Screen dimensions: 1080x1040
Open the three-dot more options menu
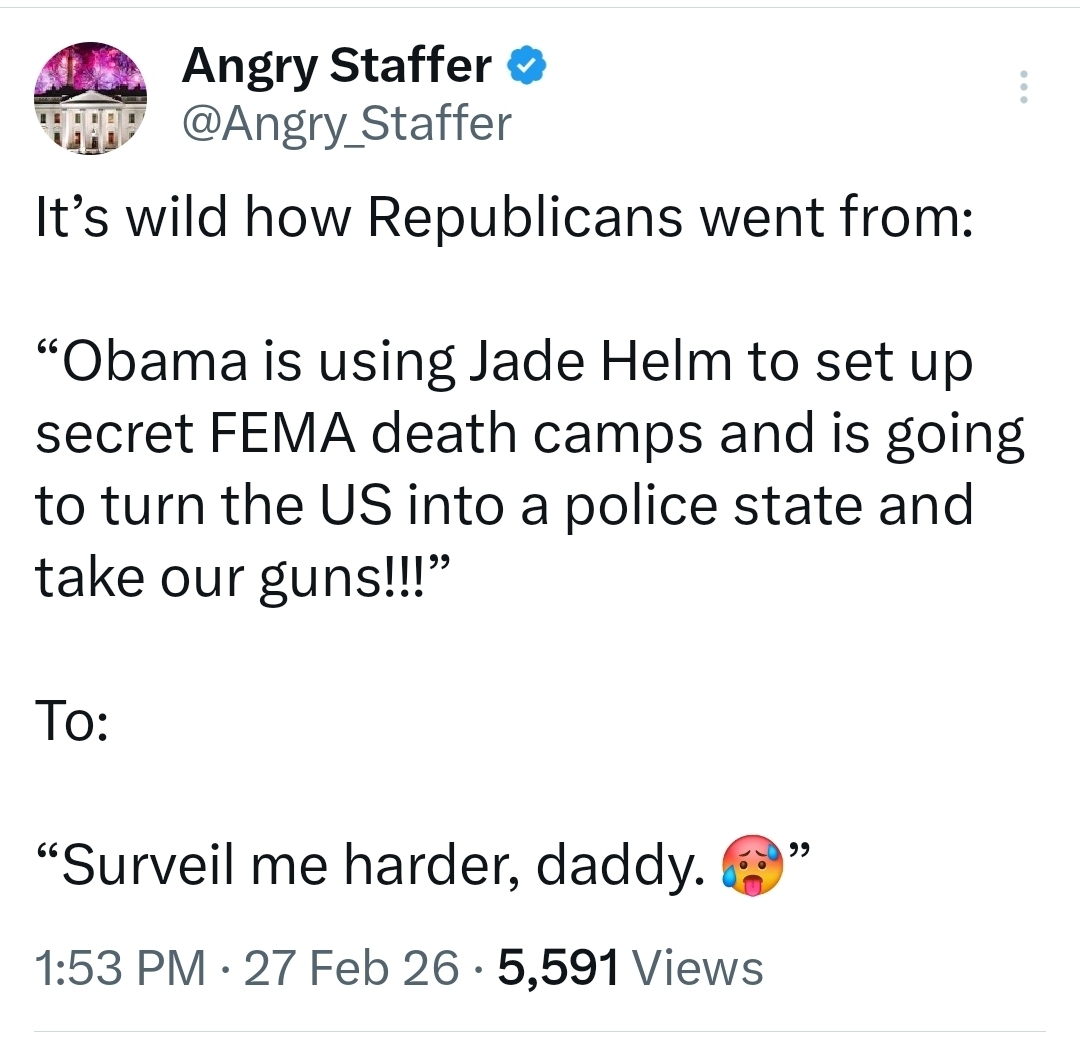pyautogui.click(x=1022, y=88)
